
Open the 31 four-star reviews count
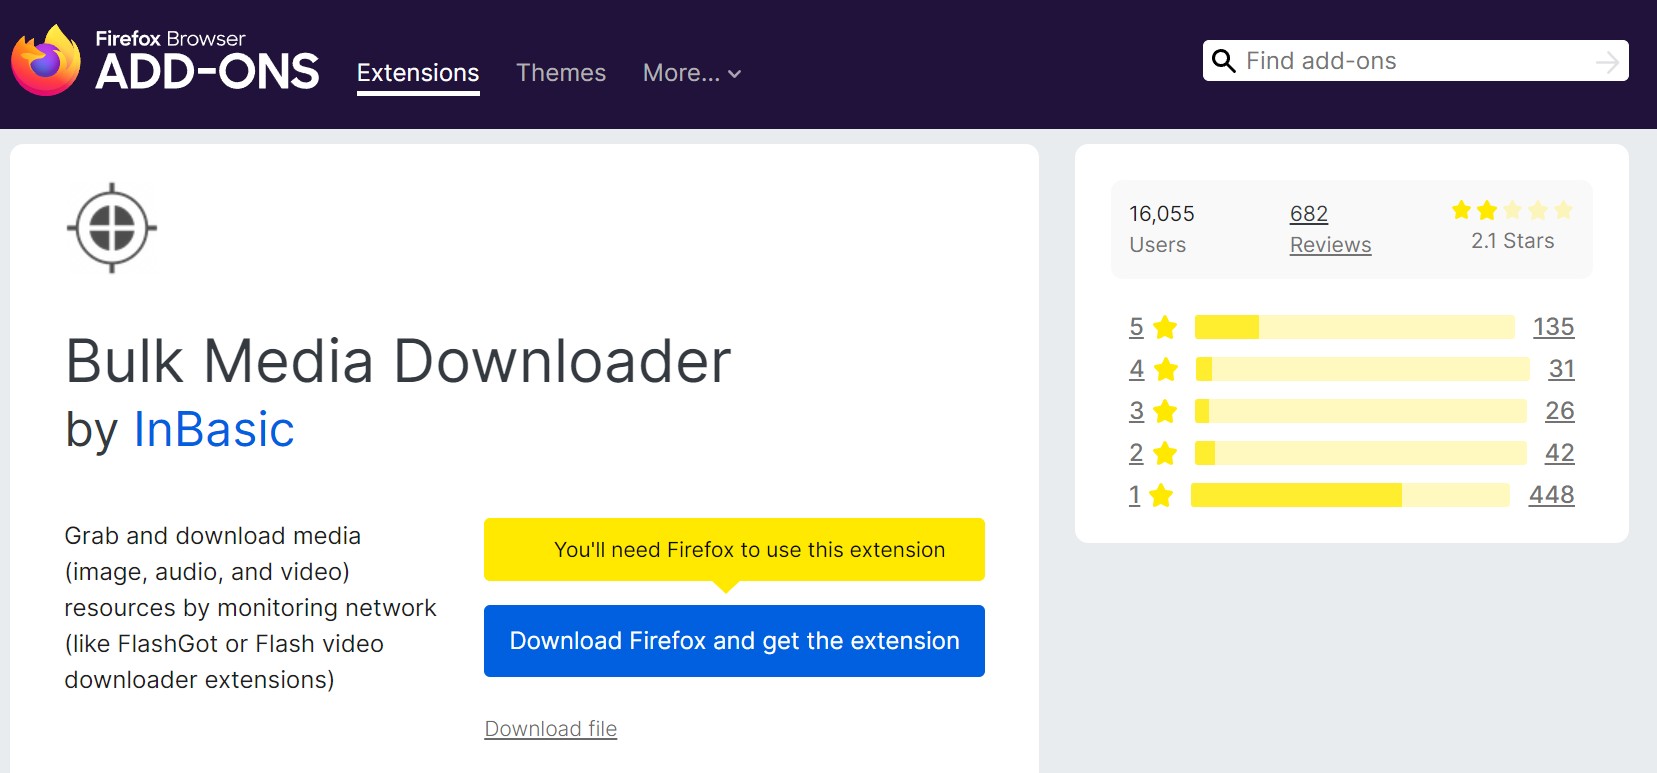pyautogui.click(x=1562, y=369)
